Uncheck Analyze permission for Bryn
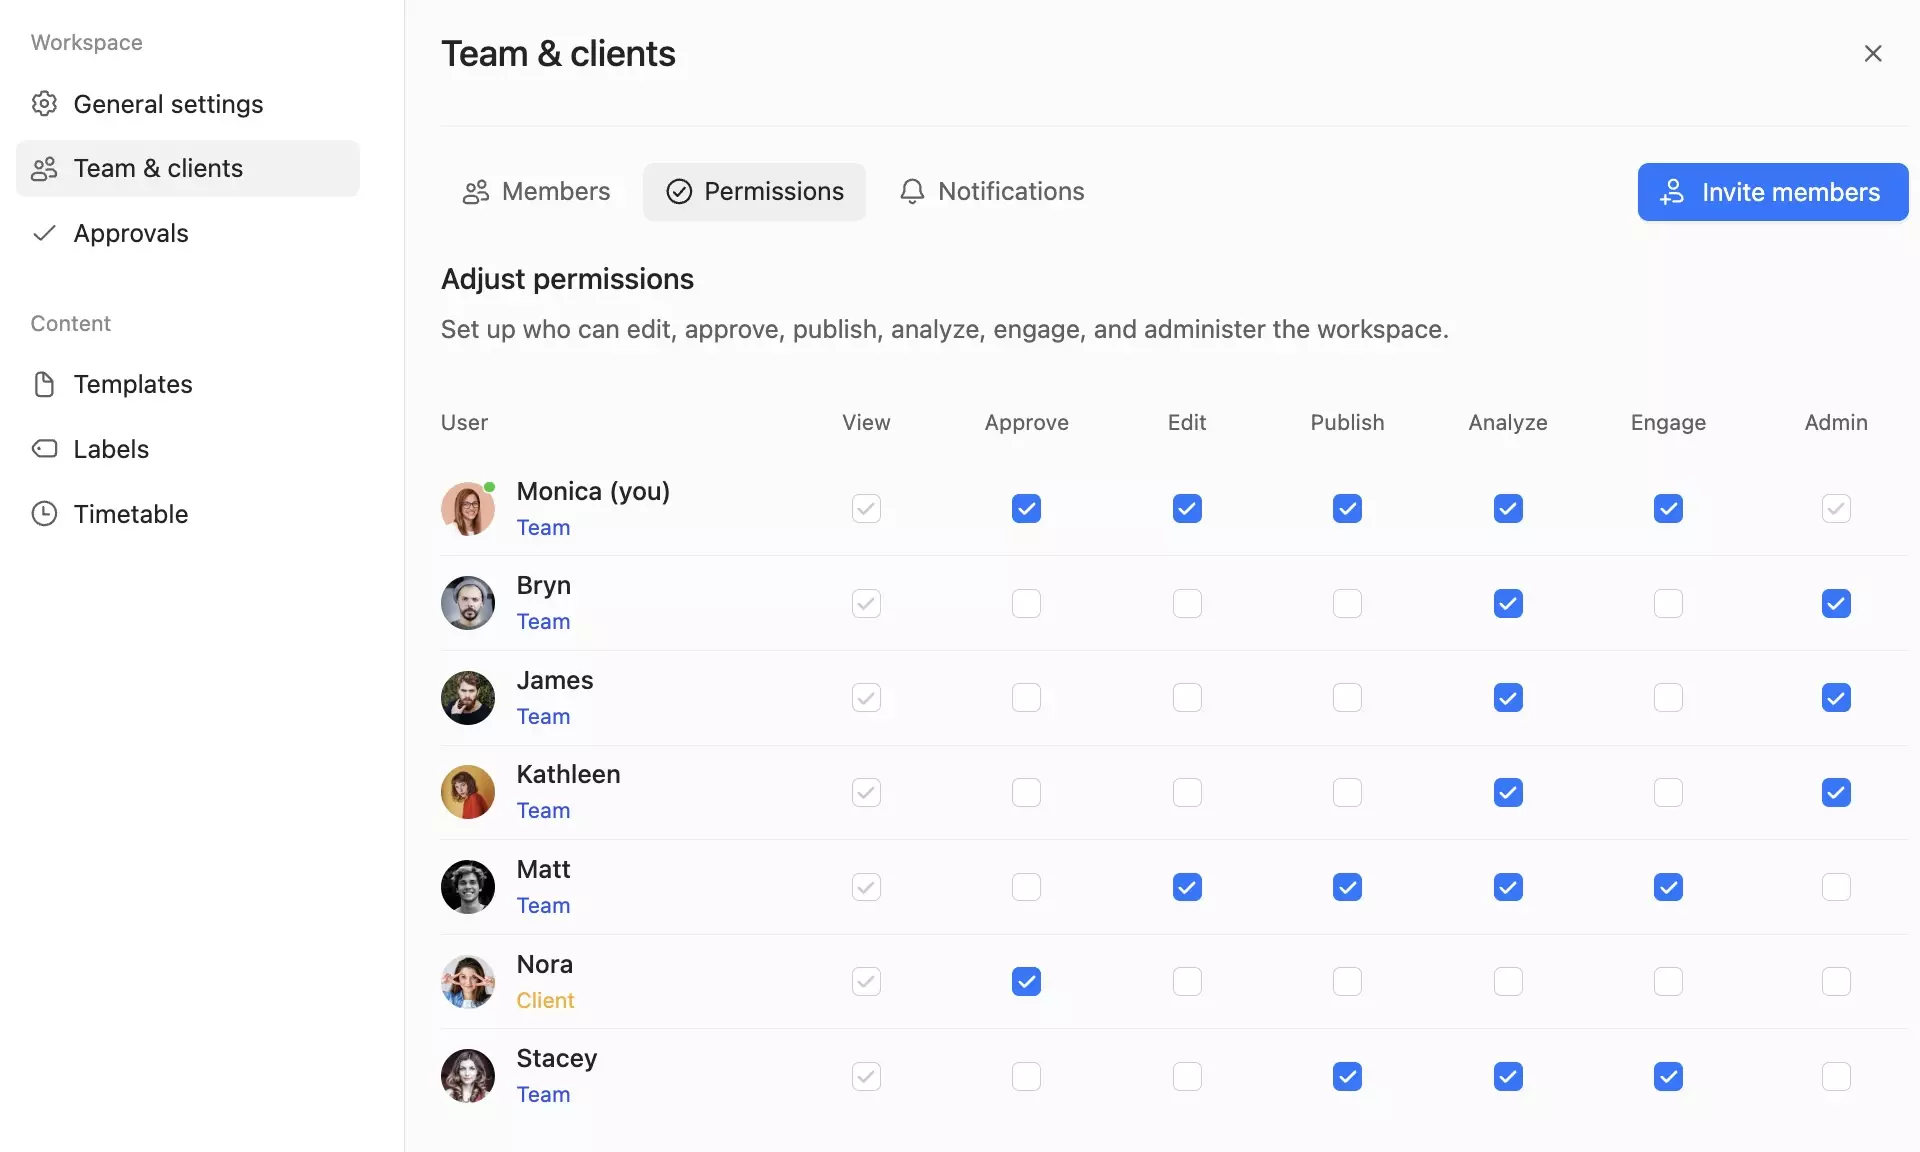Image resolution: width=1920 pixels, height=1152 pixels. 1508,603
